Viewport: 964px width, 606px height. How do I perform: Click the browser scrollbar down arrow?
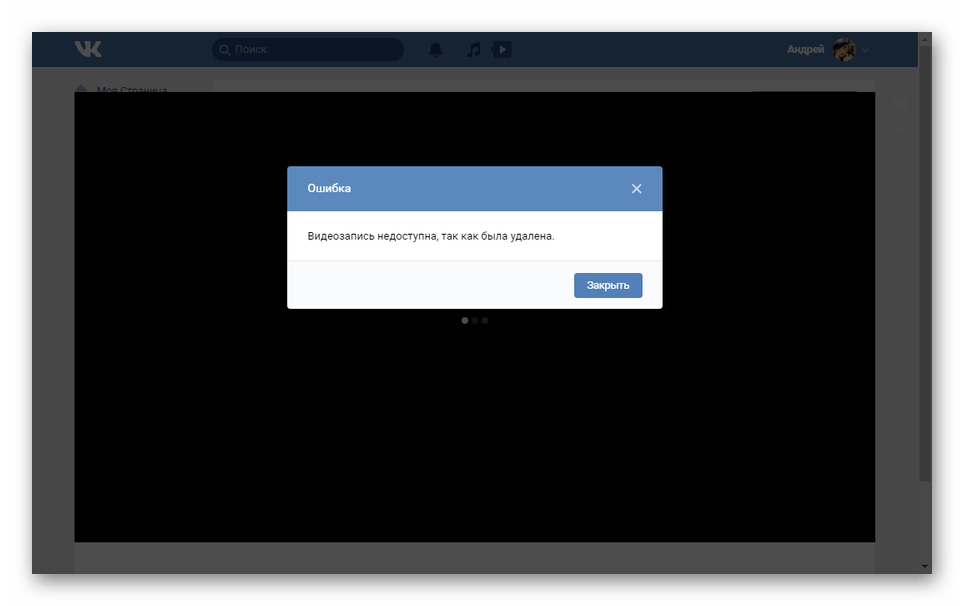pyautogui.click(x=925, y=566)
